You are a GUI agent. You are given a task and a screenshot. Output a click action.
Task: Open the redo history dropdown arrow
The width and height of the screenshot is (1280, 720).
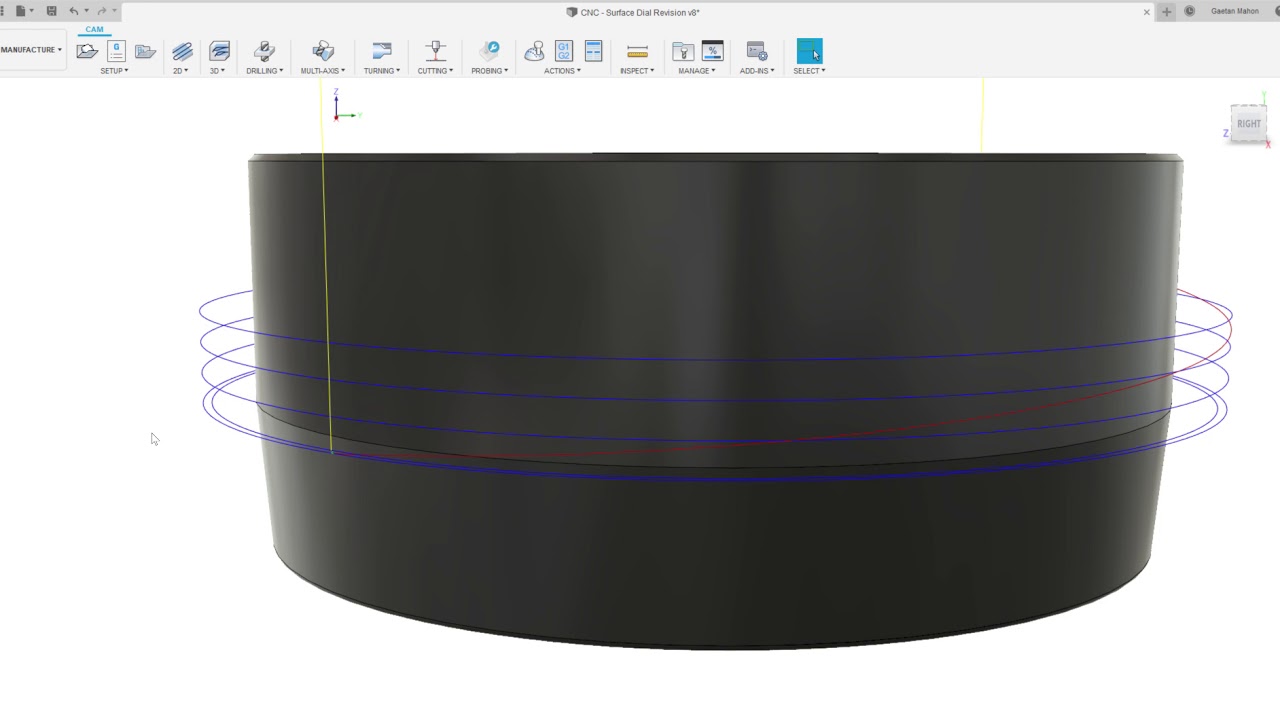pos(114,11)
